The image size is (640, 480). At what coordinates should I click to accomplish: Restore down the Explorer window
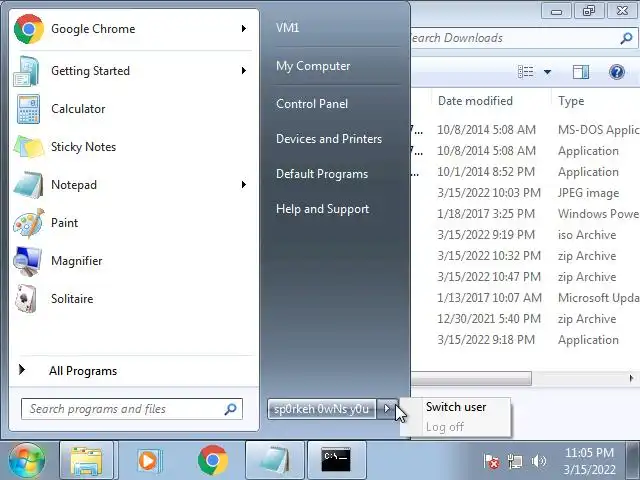pos(589,11)
